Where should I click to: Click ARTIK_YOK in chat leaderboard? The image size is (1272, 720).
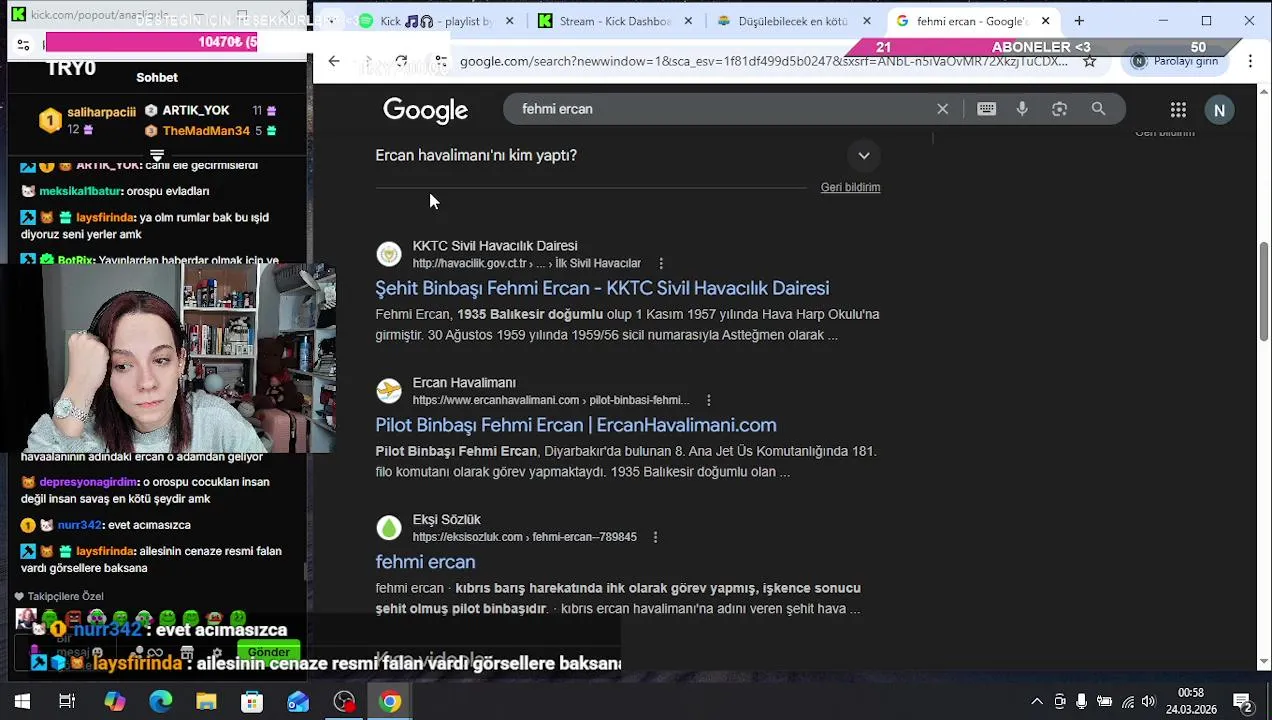(196, 110)
